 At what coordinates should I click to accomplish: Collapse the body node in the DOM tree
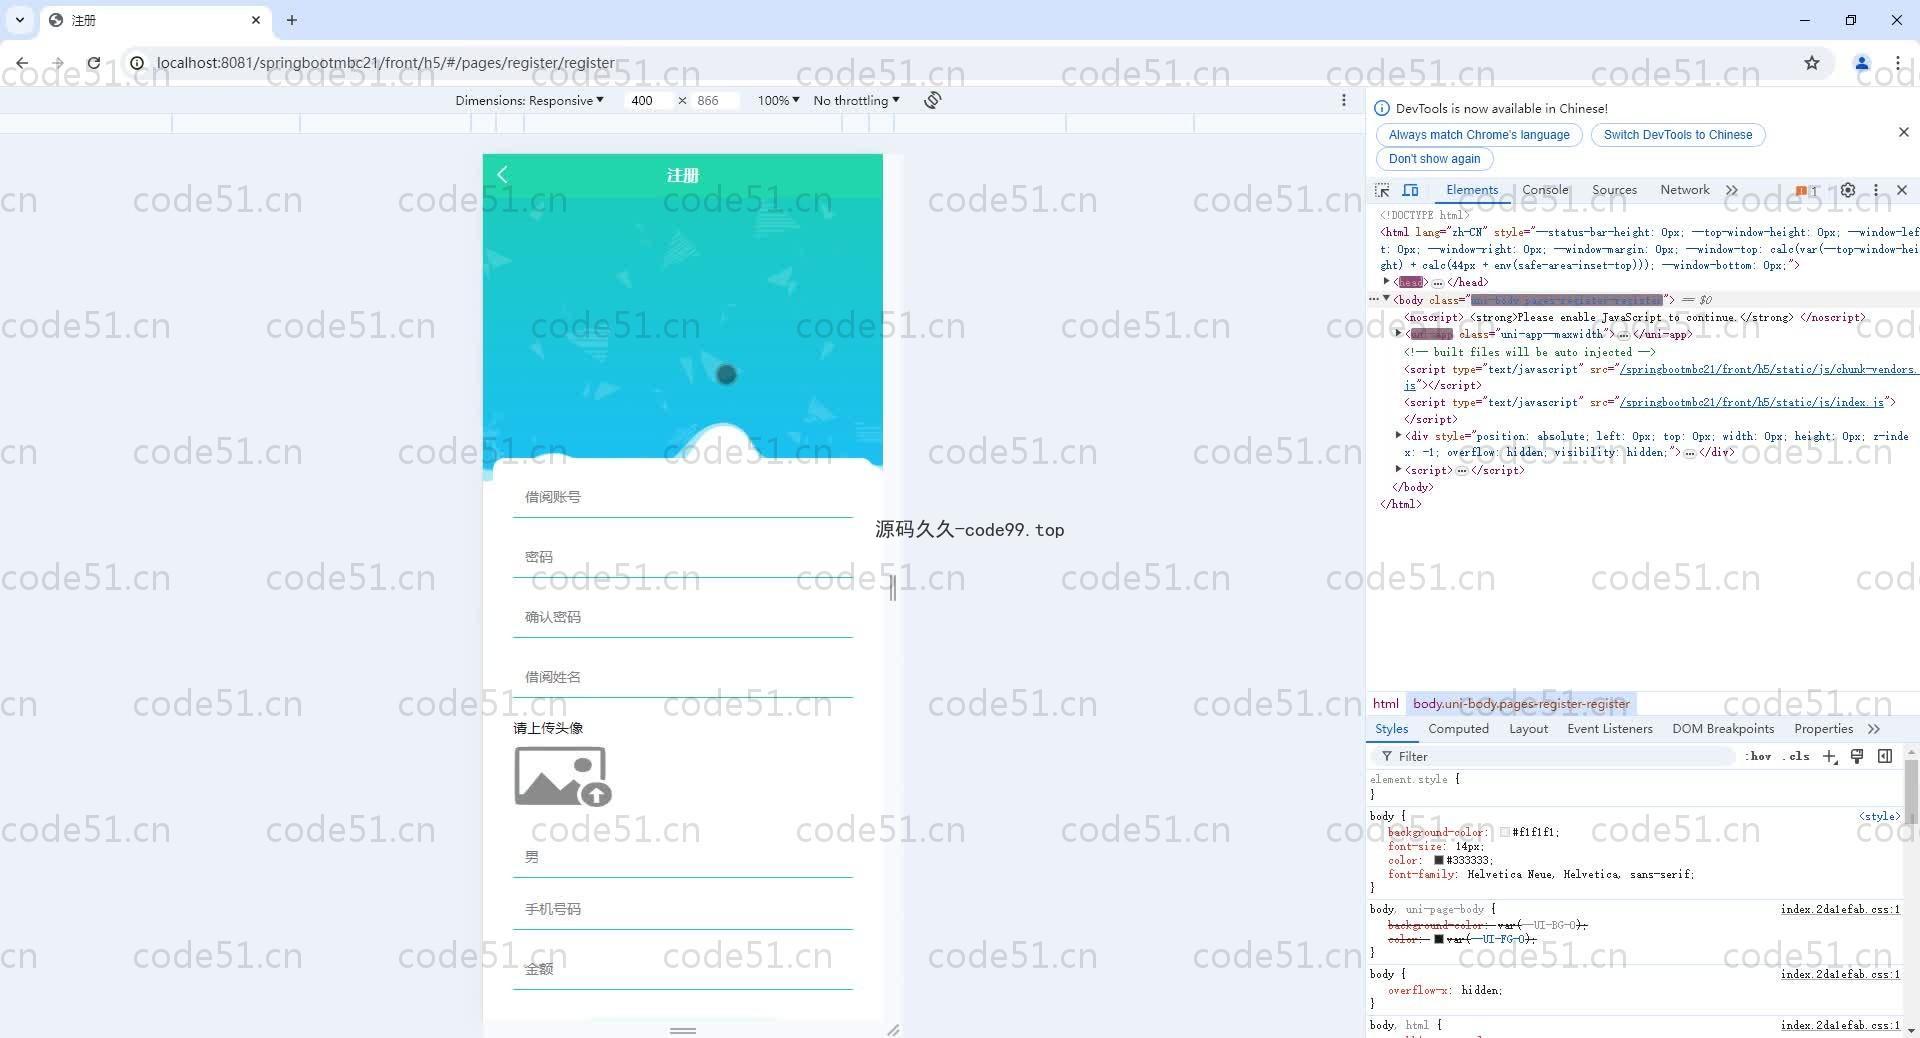[1387, 299]
